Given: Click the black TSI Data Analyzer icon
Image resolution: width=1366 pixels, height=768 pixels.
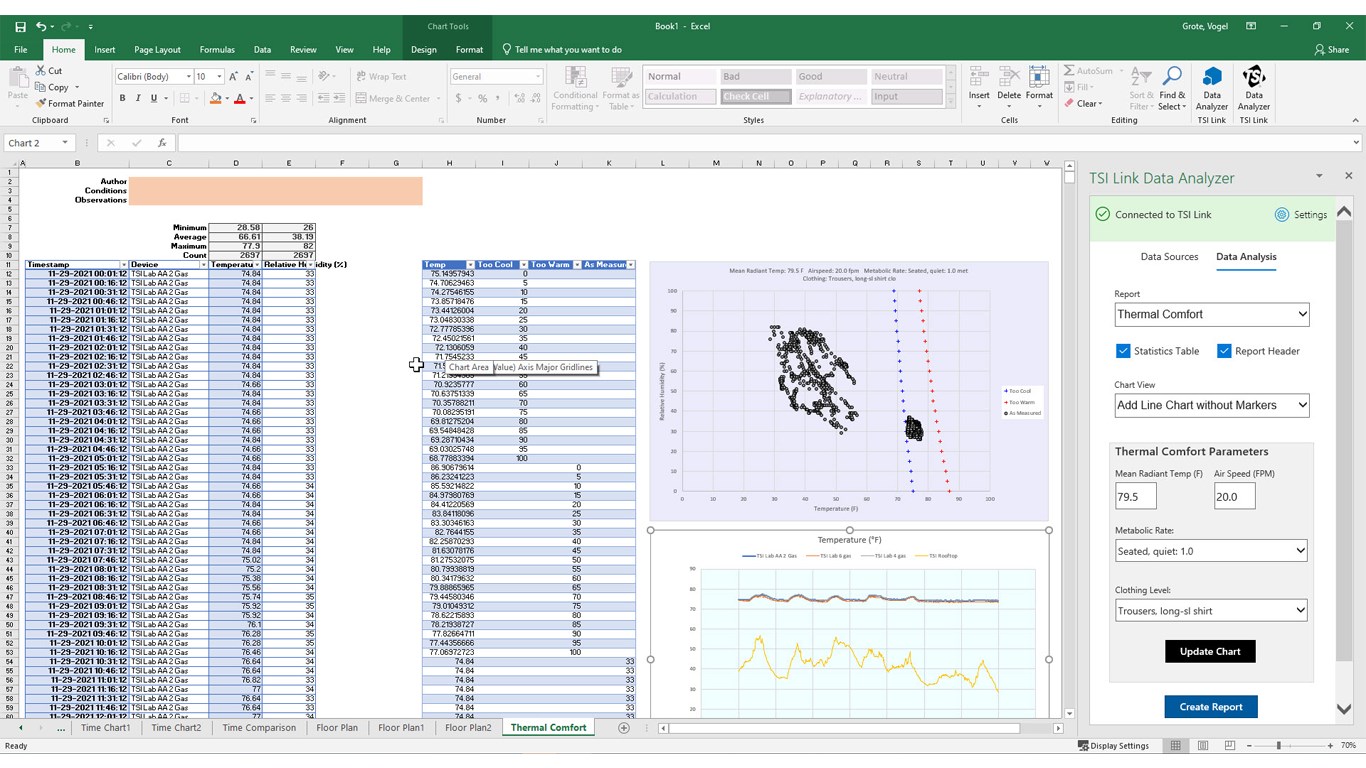Looking at the screenshot, I should [x=1253, y=78].
